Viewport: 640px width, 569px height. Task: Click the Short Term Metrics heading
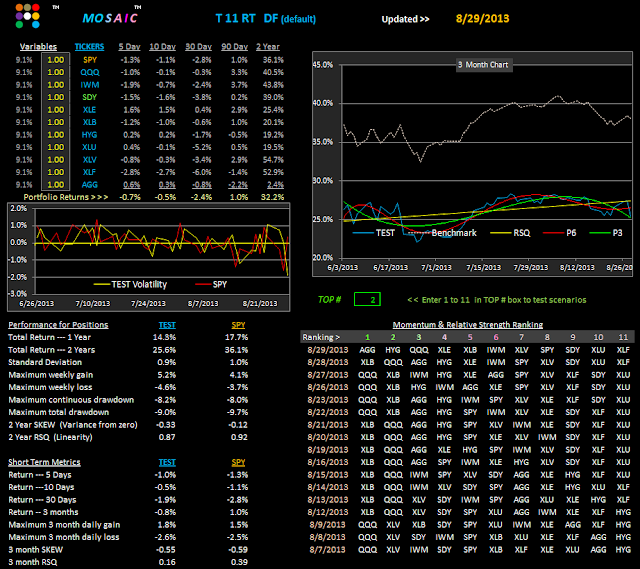pos(44,462)
